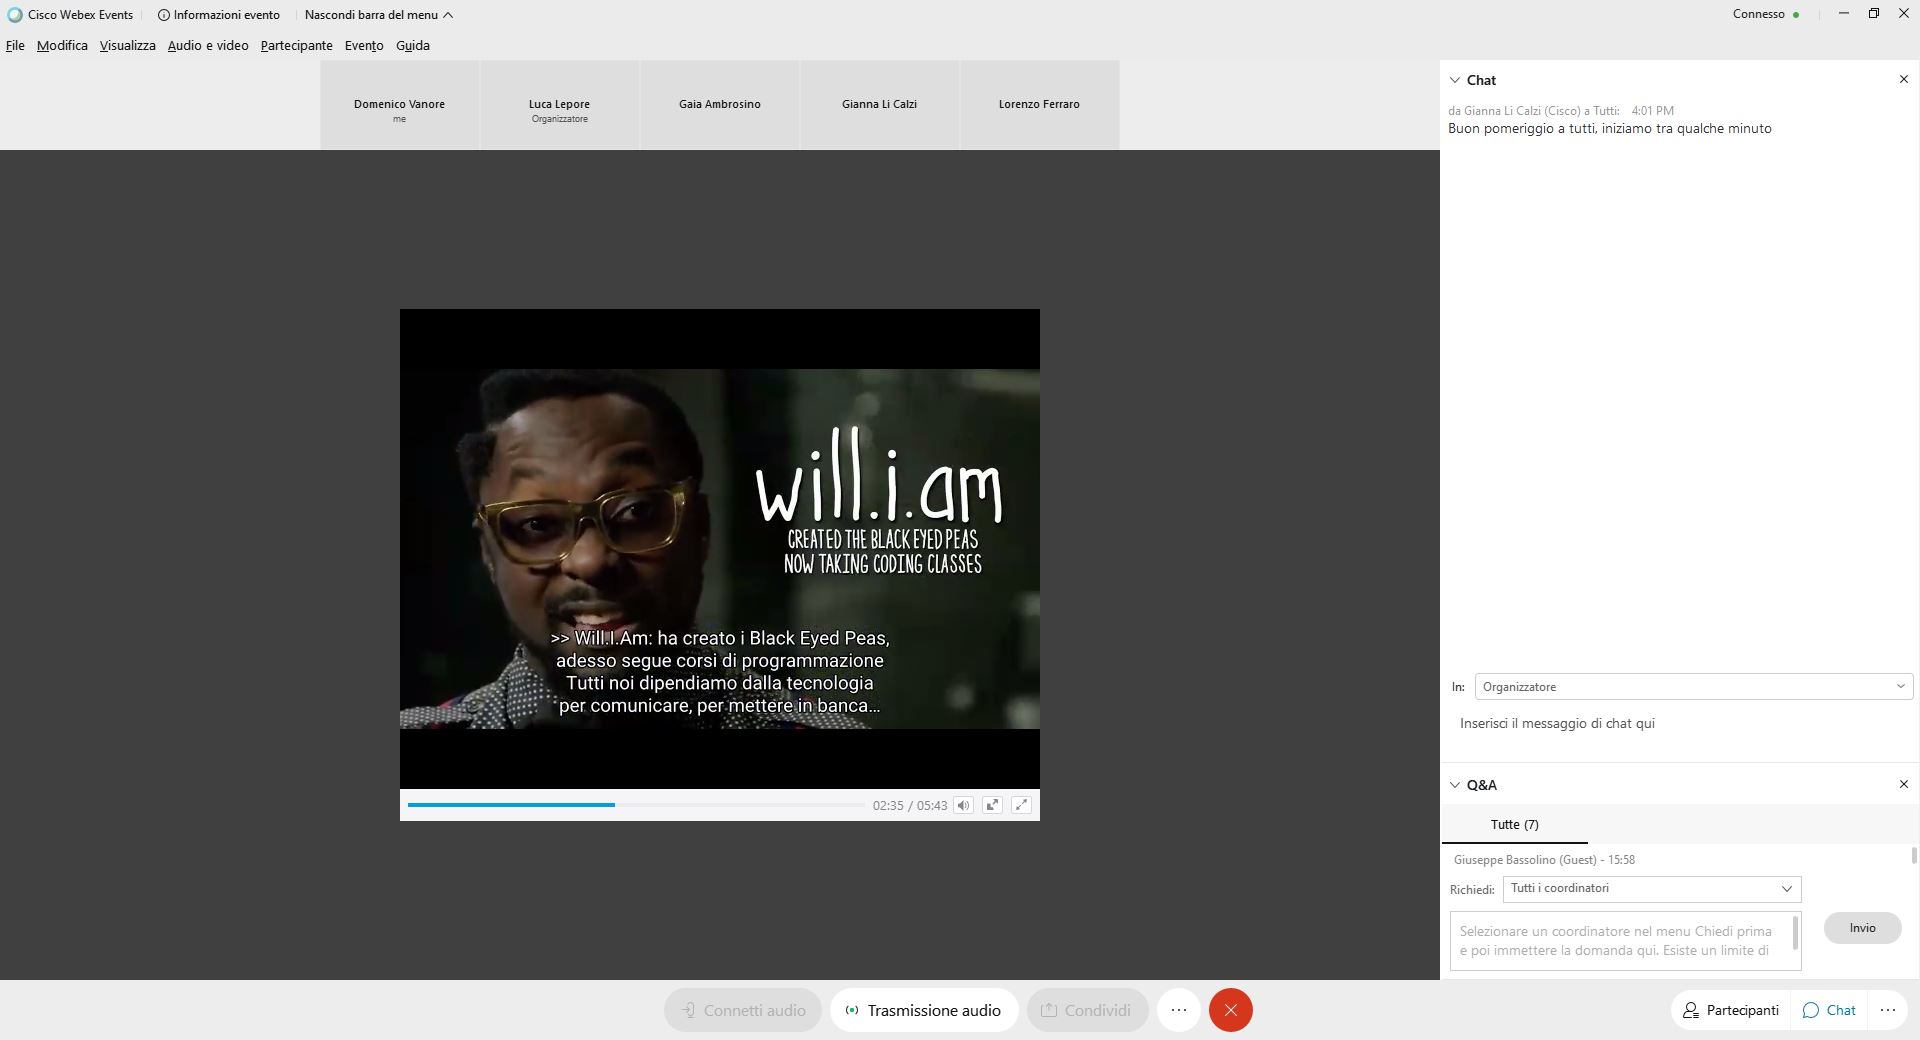Minimize the Webex Events window
The height and width of the screenshot is (1040, 1920).
pos(1843,14)
